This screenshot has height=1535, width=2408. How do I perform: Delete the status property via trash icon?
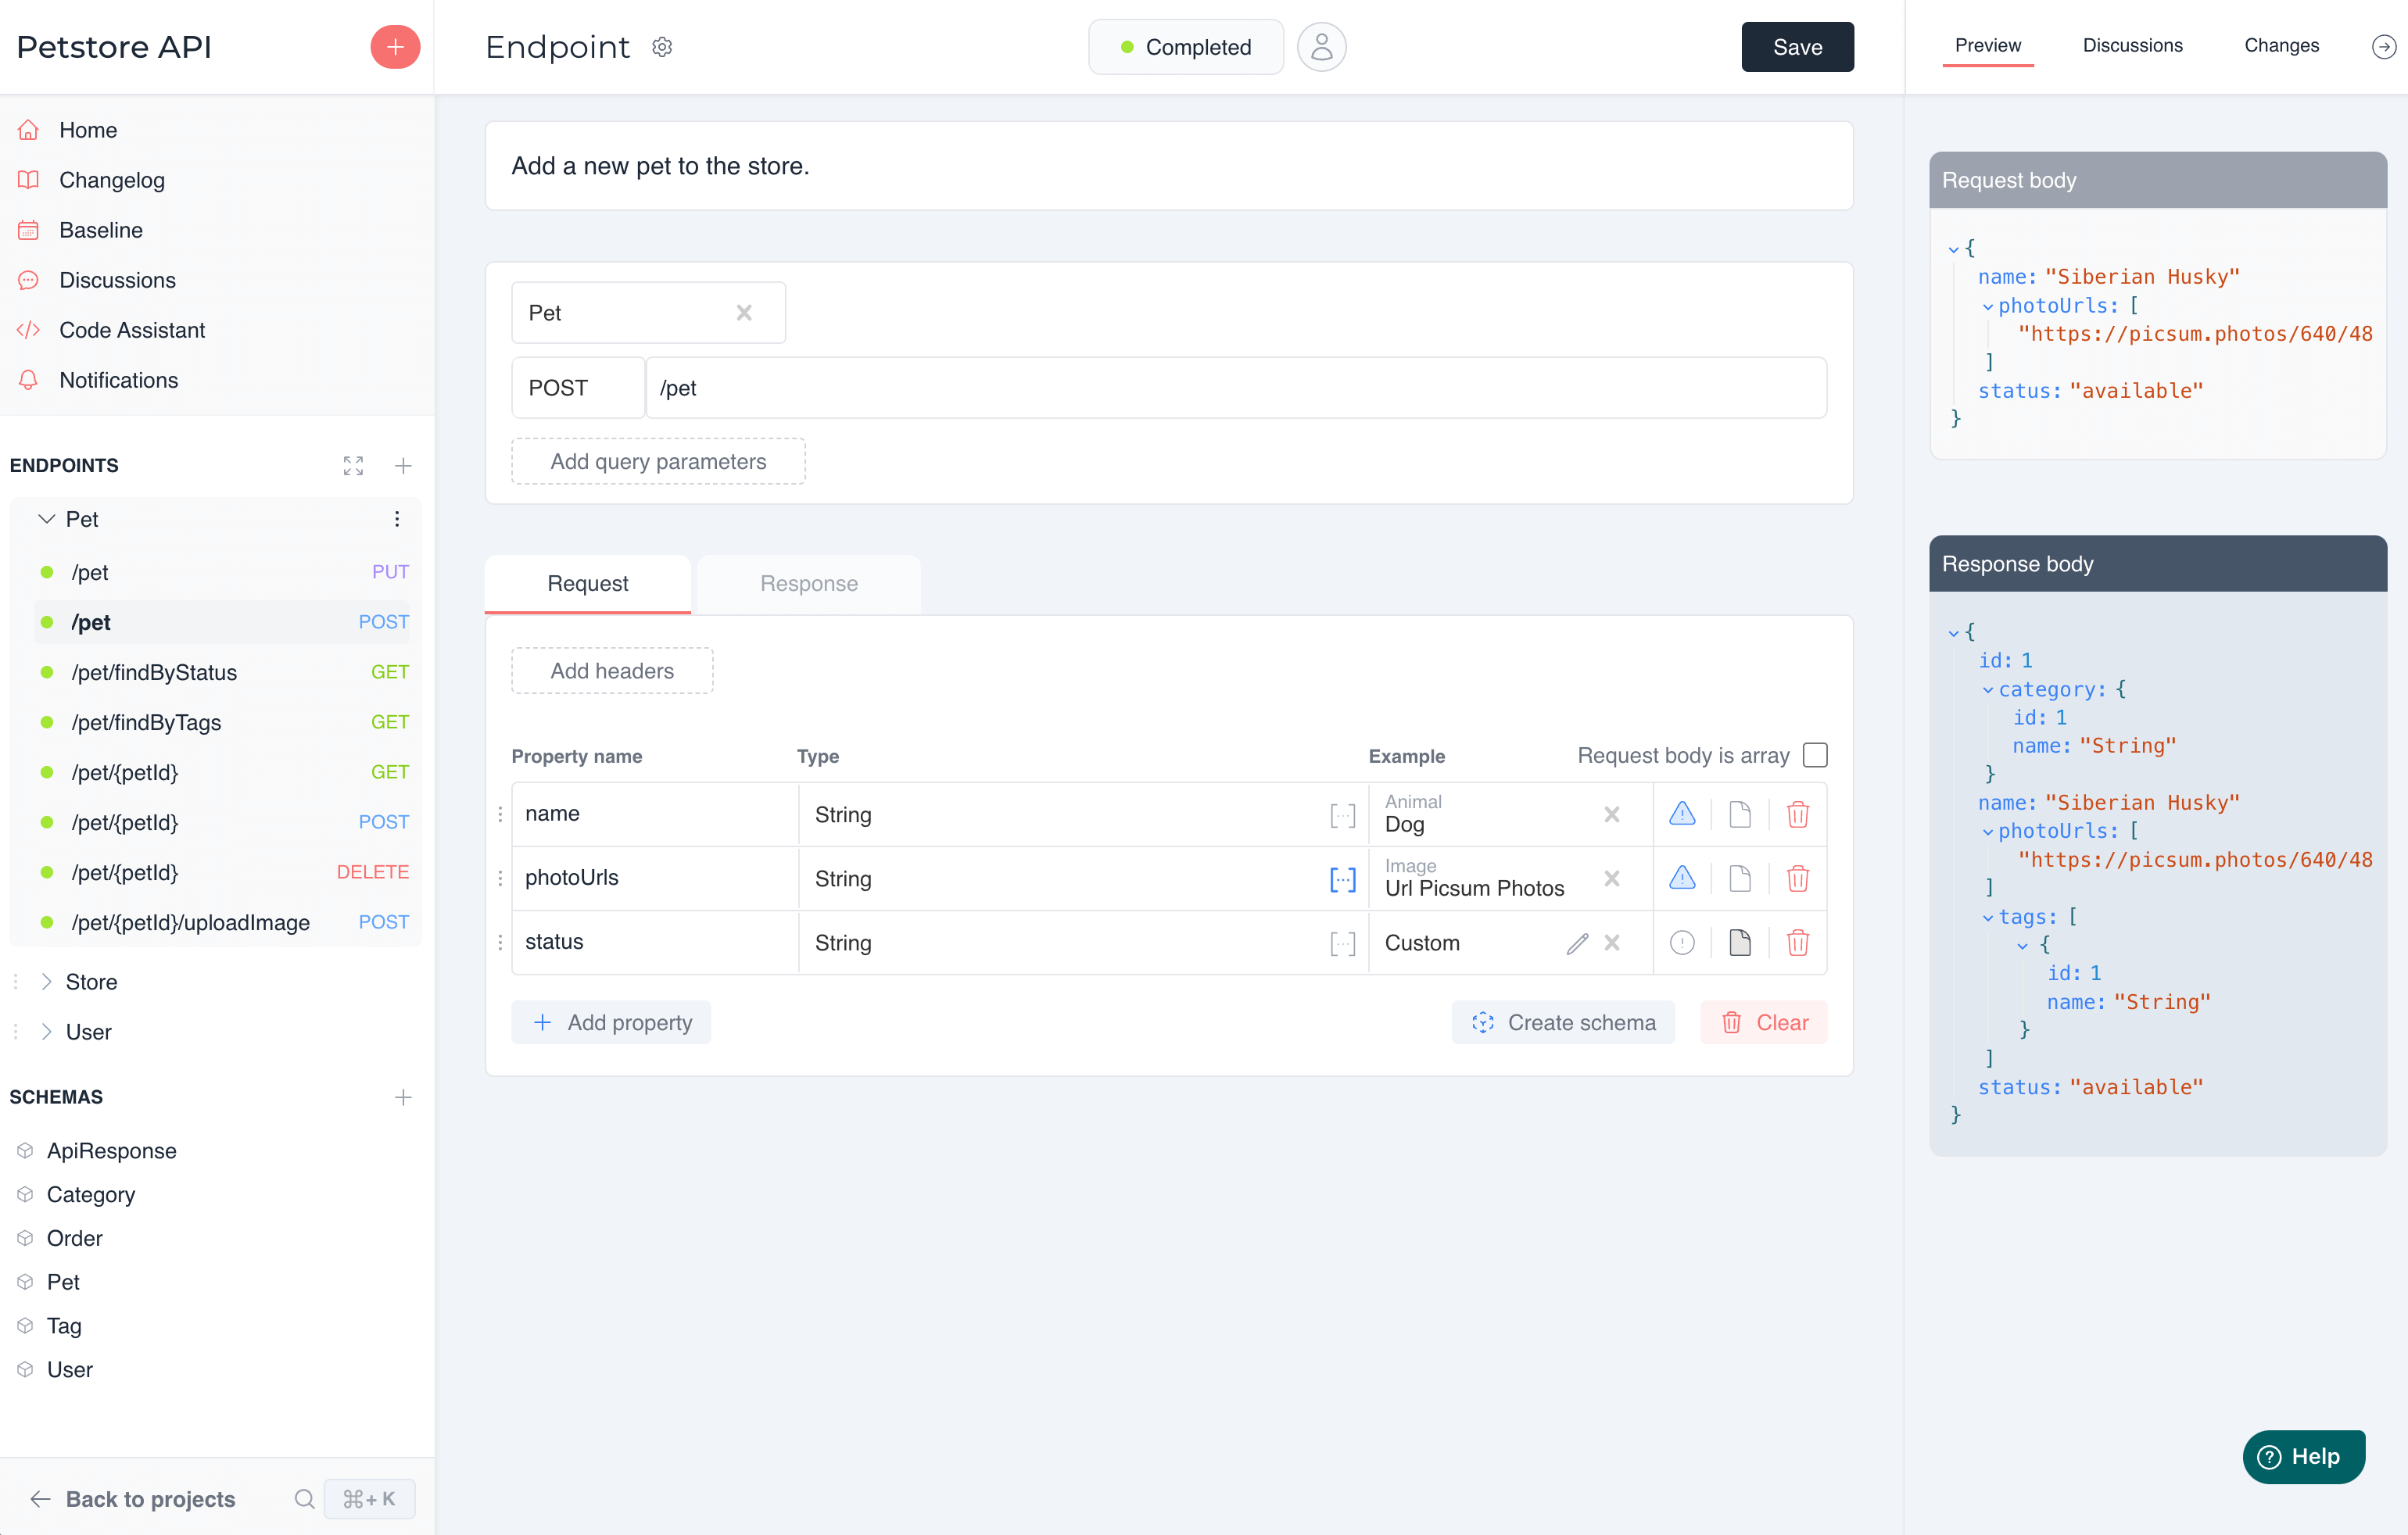[1798, 942]
